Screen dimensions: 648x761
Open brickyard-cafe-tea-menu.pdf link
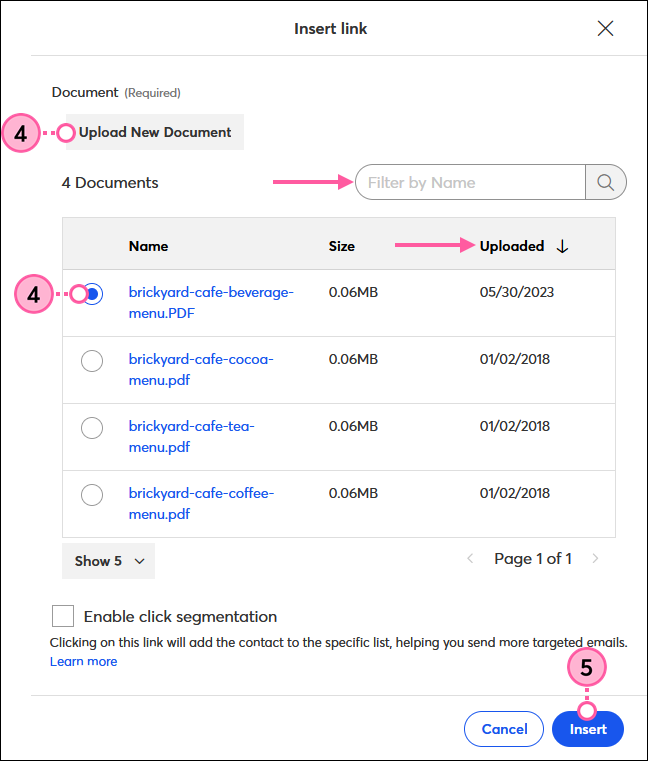tap(191, 437)
